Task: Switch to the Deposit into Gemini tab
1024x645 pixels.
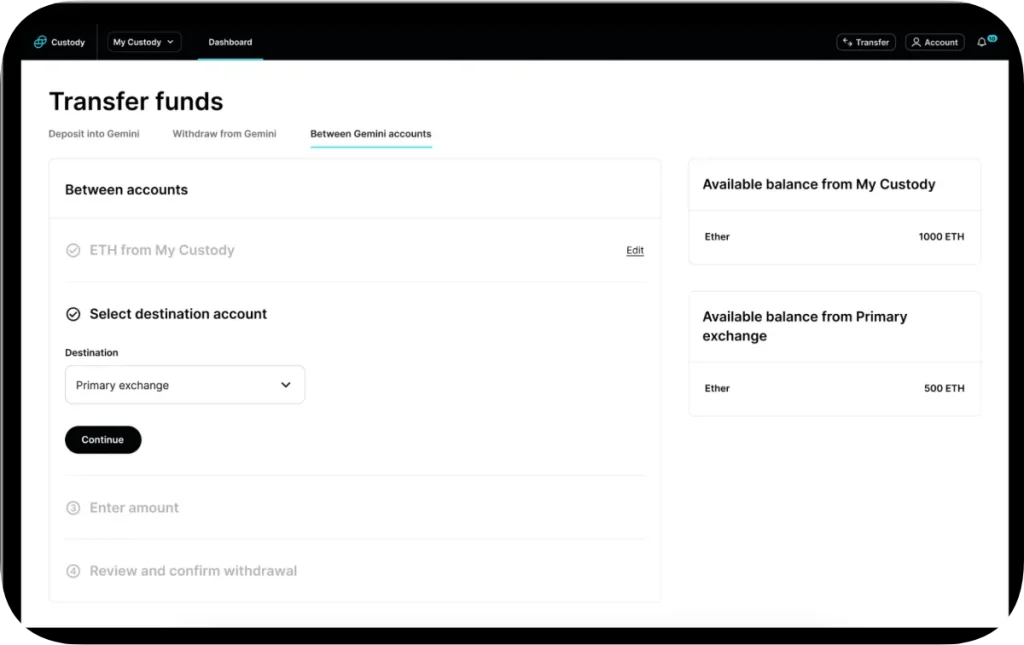Action: 94,133
